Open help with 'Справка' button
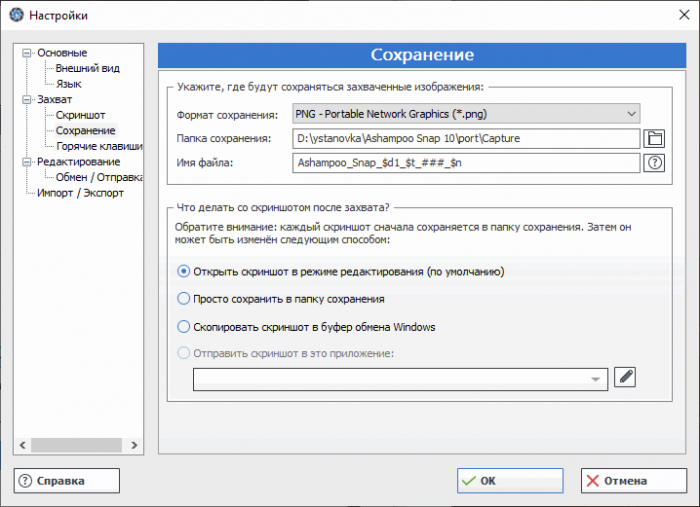The height and width of the screenshot is (507, 700). tap(67, 481)
